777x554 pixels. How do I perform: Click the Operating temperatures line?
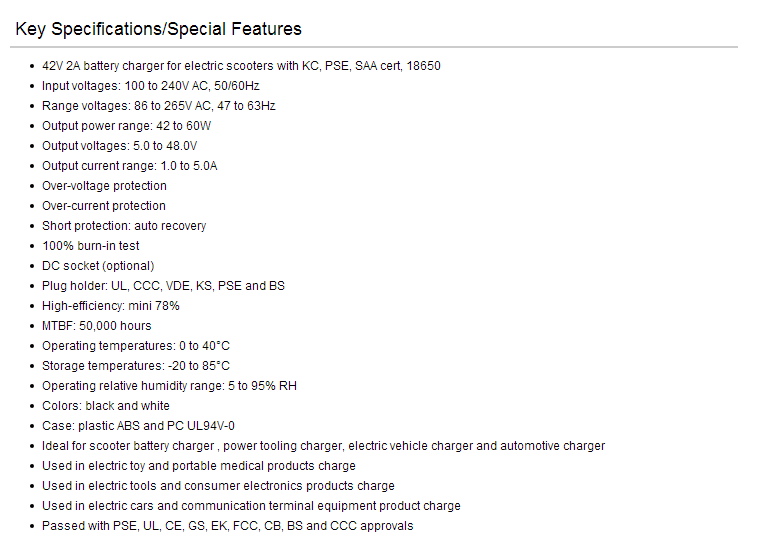point(136,346)
